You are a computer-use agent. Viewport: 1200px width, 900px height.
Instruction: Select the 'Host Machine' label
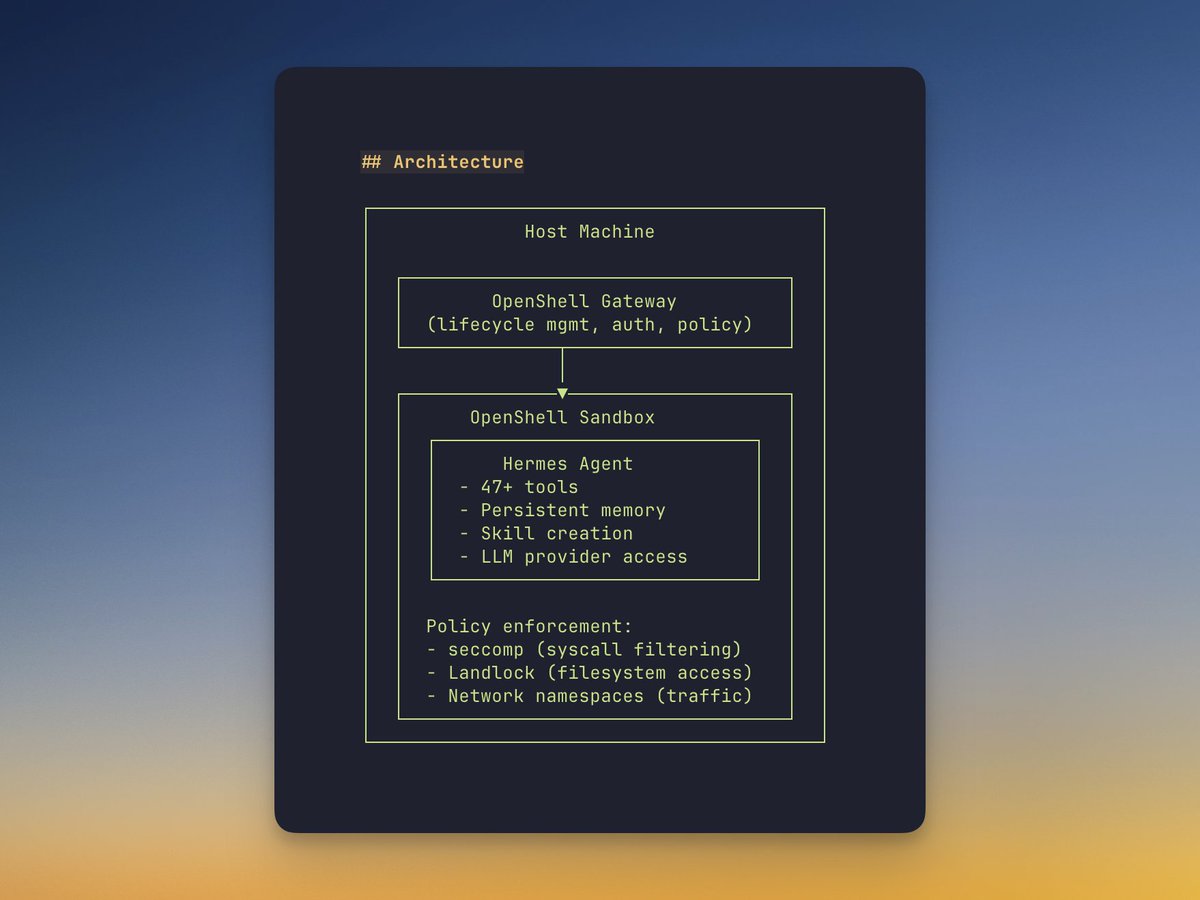[x=590, y=232]
